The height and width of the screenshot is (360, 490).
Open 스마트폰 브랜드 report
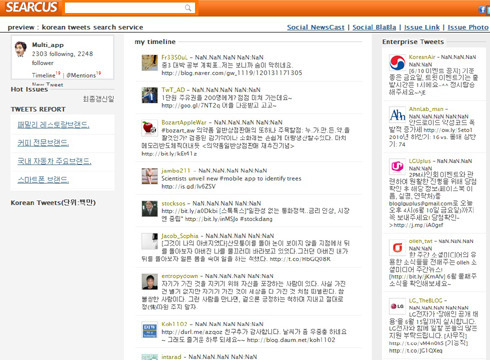(43, 180)
